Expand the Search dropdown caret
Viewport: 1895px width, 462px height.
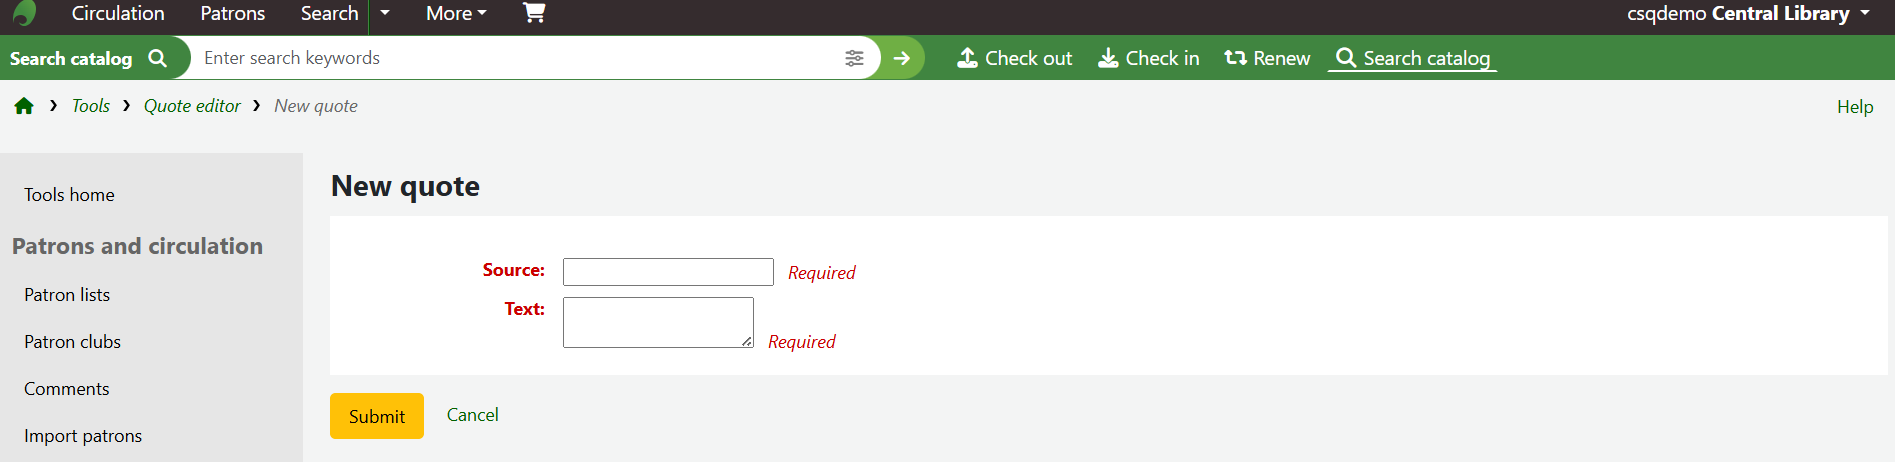tap(385, 13)
